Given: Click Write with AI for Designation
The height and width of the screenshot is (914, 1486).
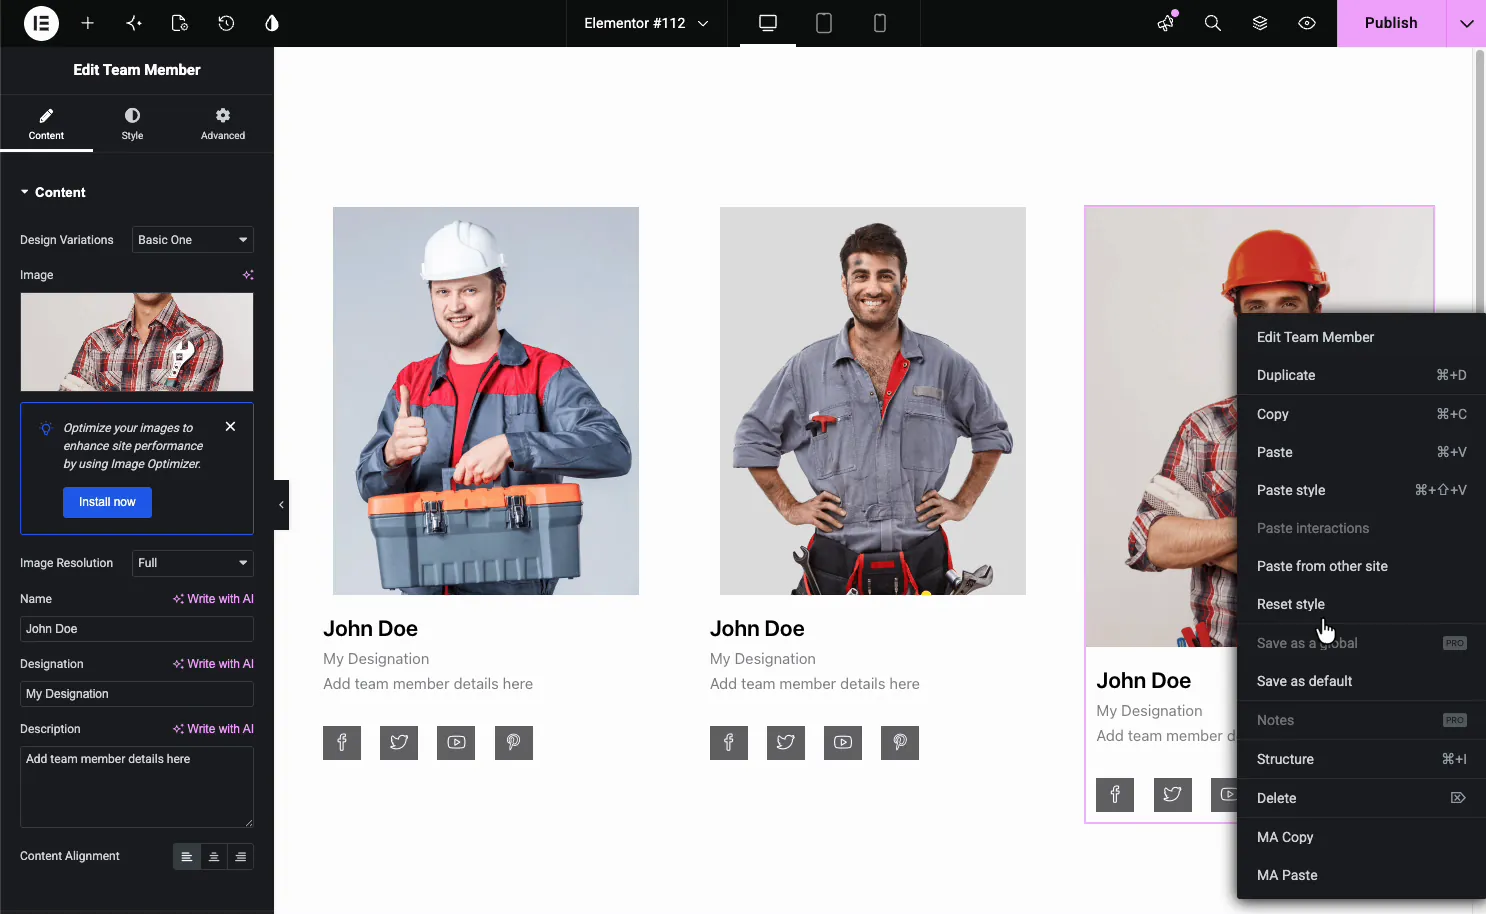Looking at the screenshot, I should click(213, 664).
